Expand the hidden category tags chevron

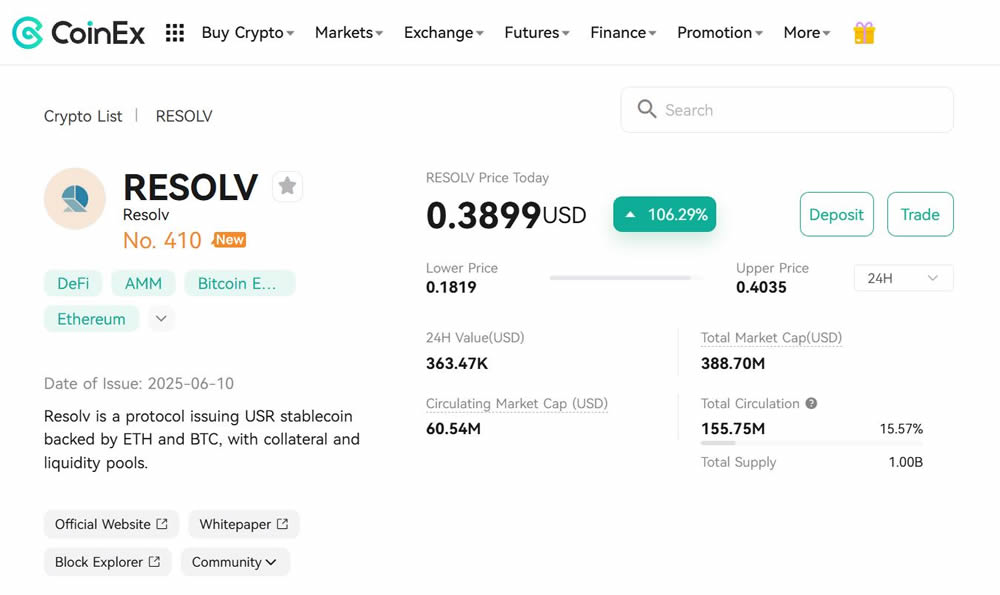[161, 319]
